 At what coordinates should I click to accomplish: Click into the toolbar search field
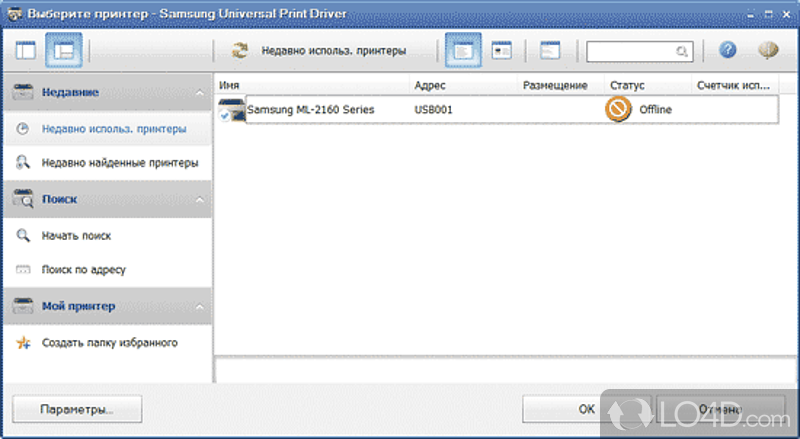point(632,51)
